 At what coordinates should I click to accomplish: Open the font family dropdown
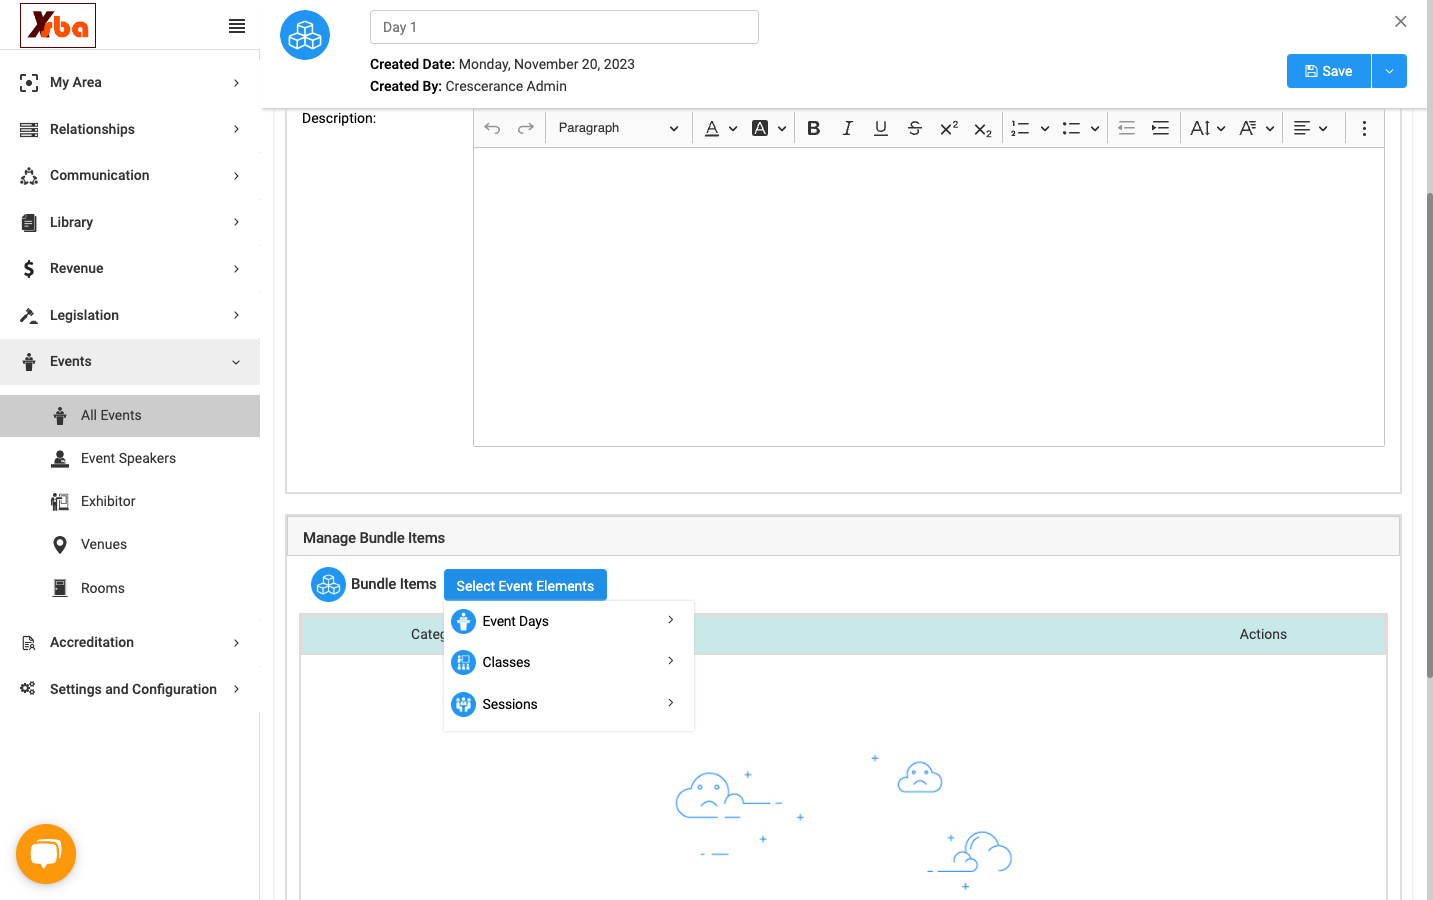[x=1256, y=128]
